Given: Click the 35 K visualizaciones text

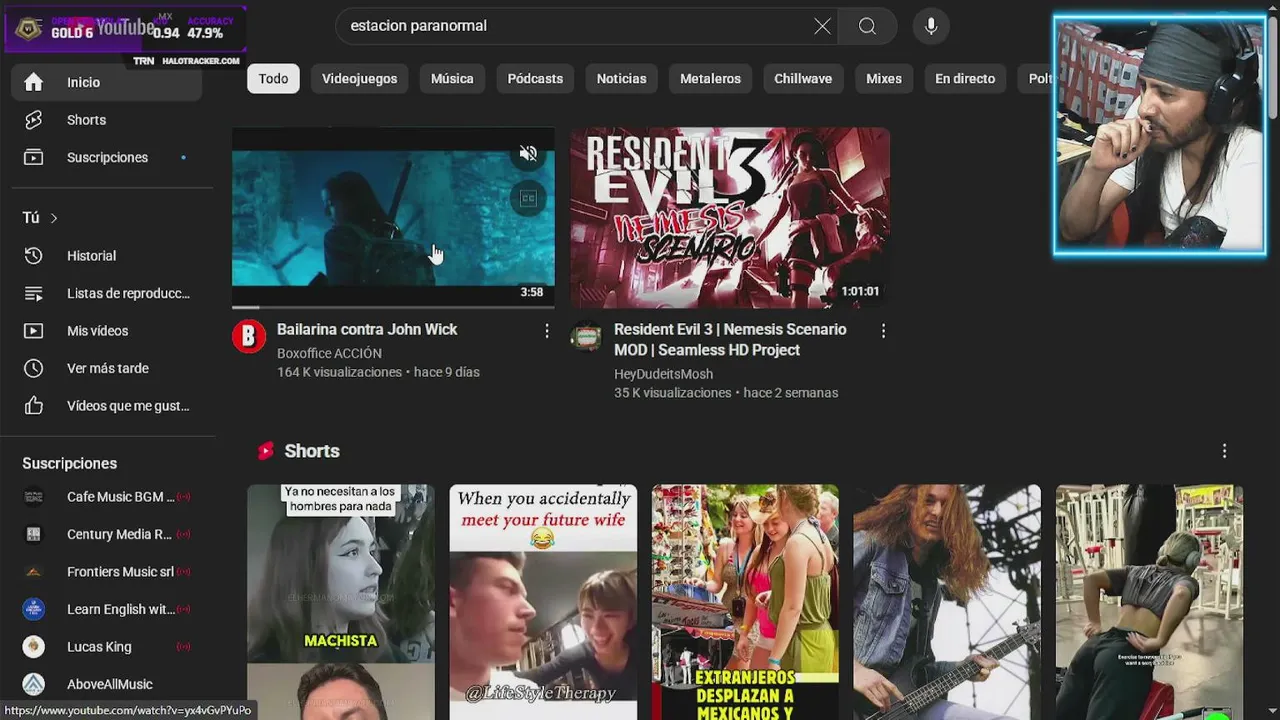Looking at the screenshot, I should coord(673,393).
